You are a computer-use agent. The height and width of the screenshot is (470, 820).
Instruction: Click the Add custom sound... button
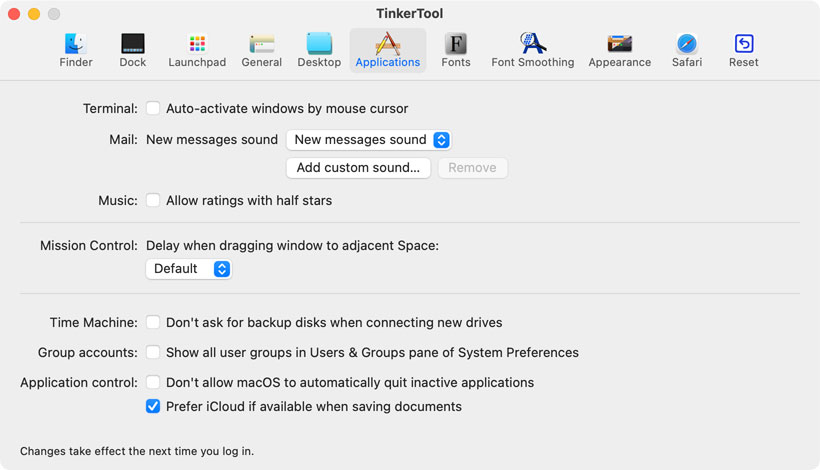click(358, 168)
